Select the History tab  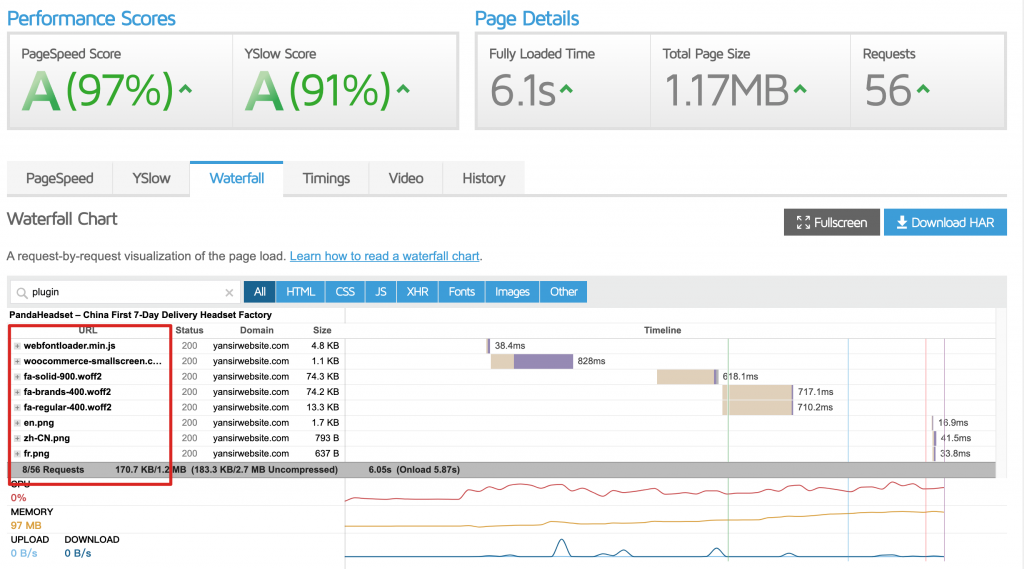(483, 178)
